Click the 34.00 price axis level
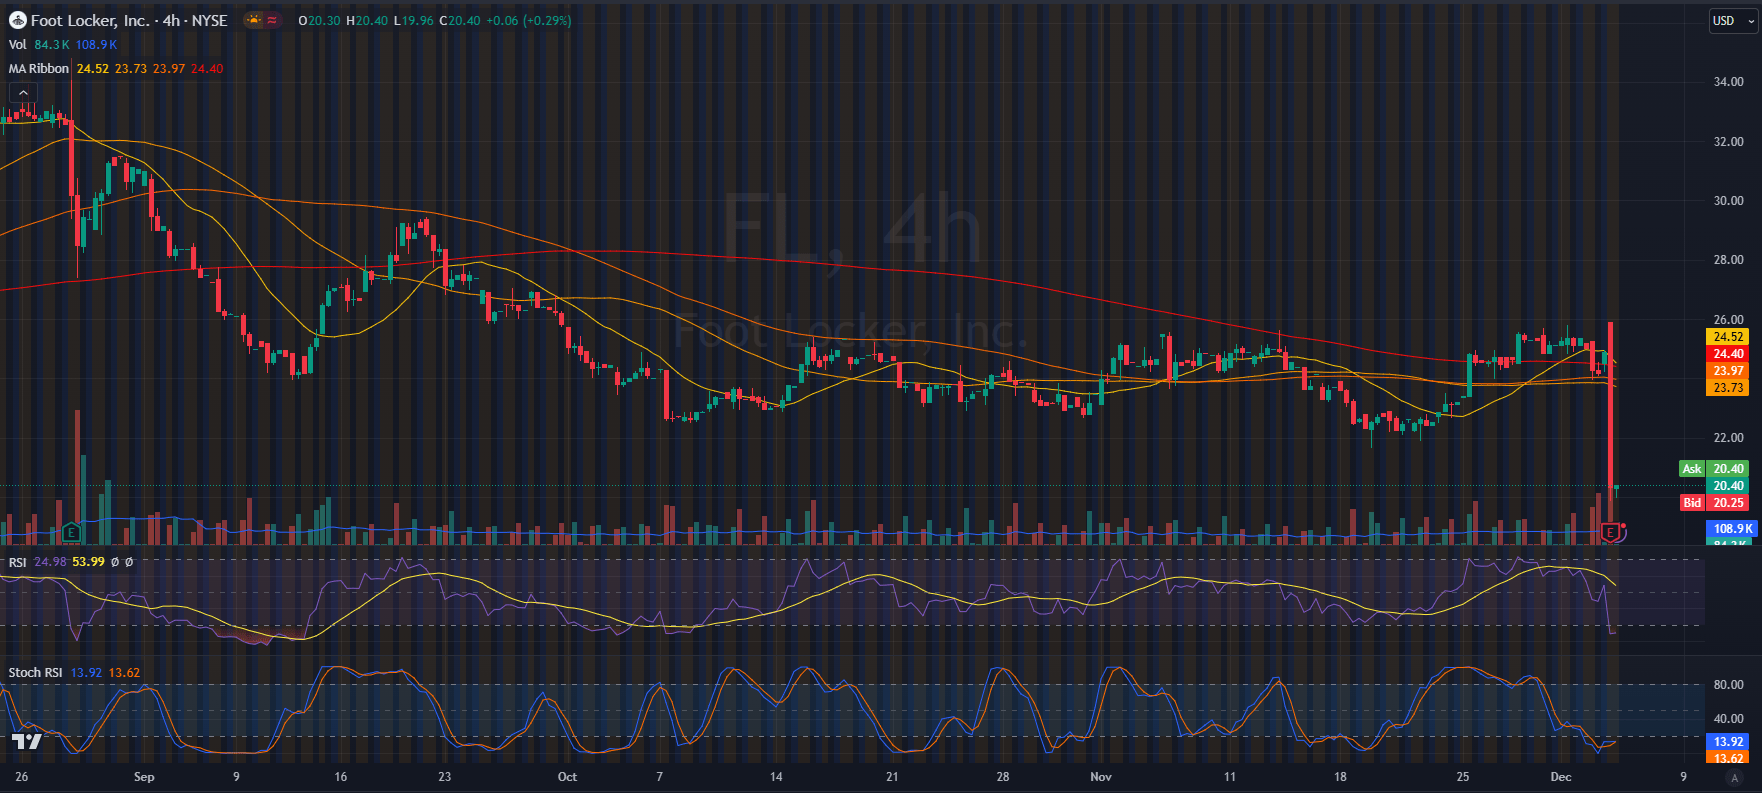The width and height of the screenshot is (1762, 793). (1728, 82)
